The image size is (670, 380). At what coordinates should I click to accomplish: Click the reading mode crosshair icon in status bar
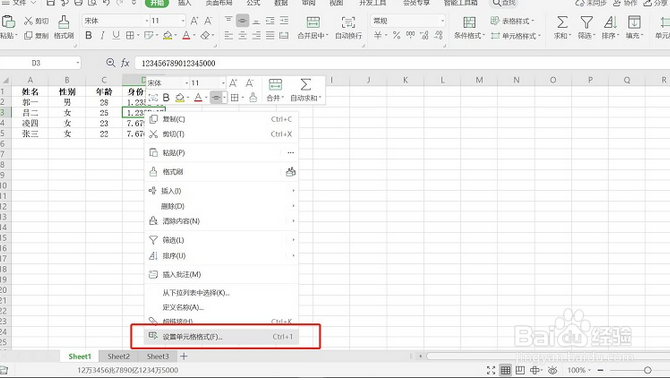coord(535,370)
